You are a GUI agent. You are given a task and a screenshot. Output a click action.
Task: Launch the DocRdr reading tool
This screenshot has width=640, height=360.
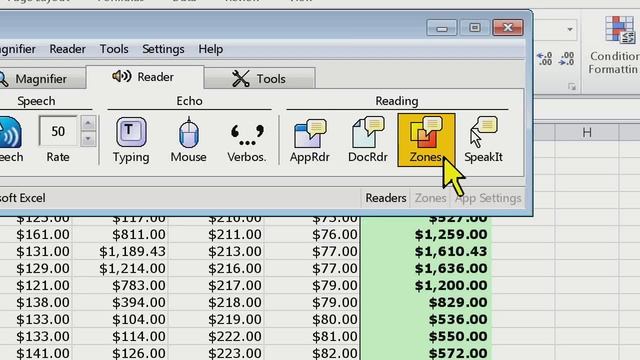pyautogui.click(x=367, y=140)
